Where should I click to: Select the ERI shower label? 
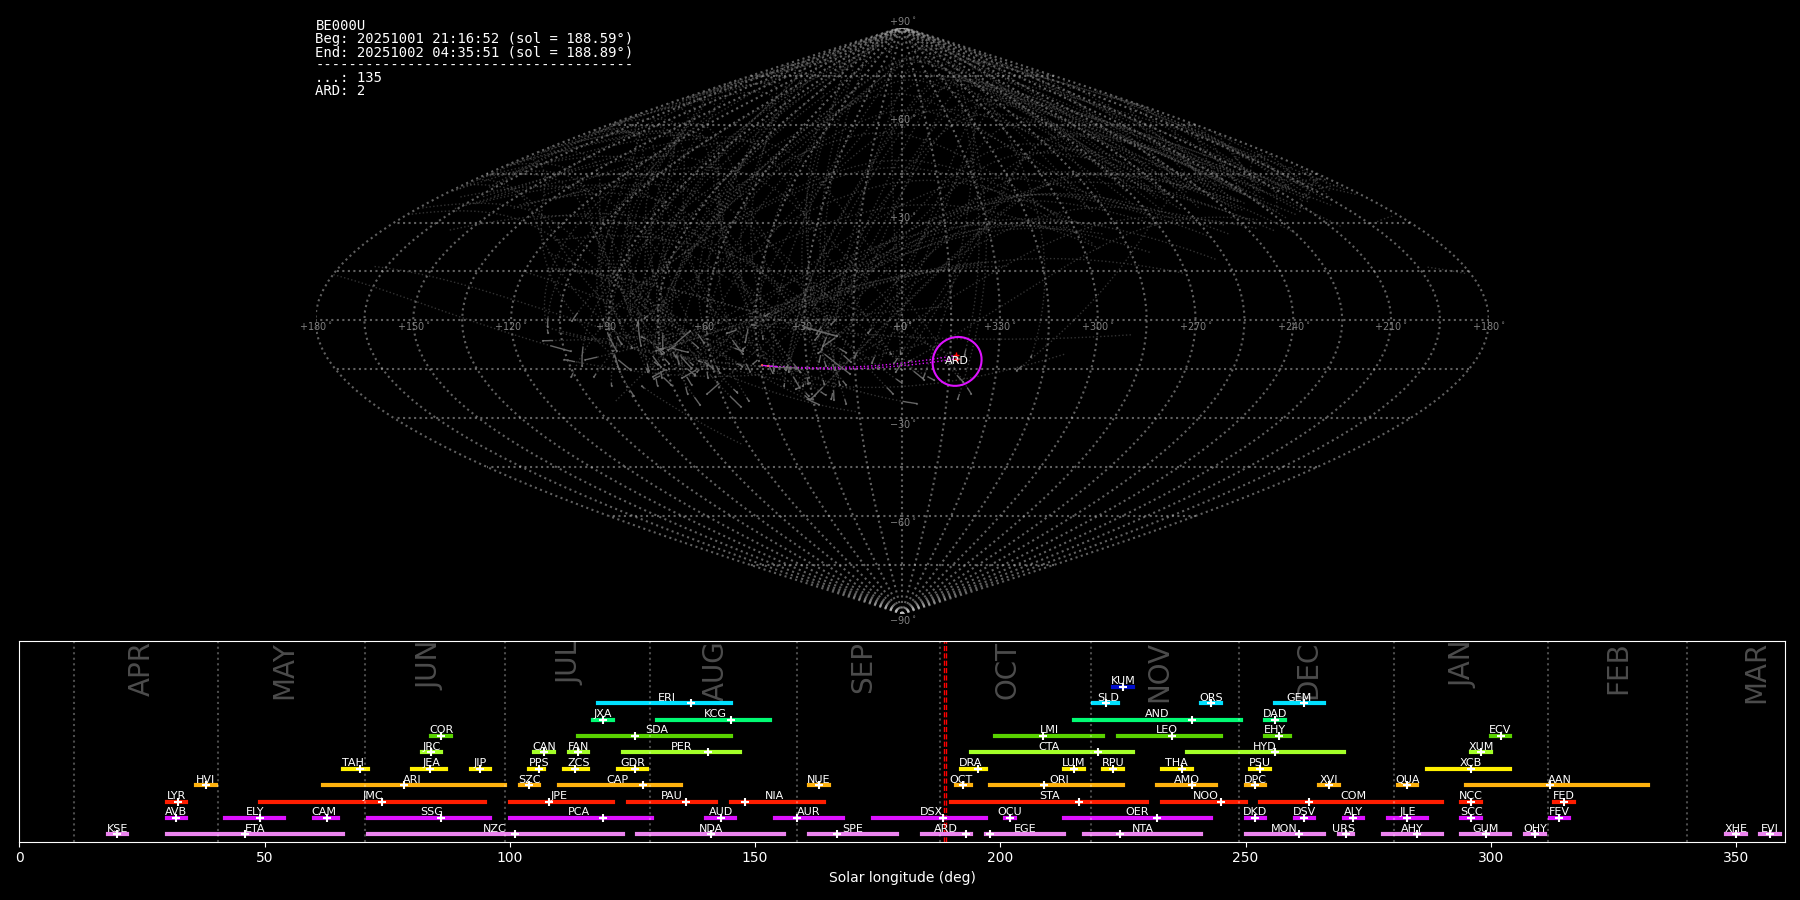pyautogui.click(x=666, y=698)
